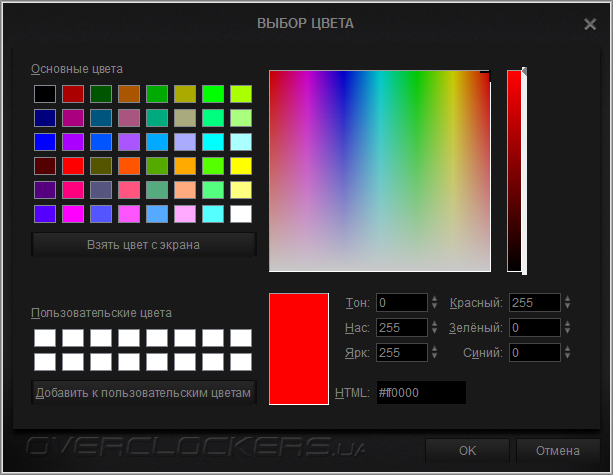
Task: Pick the white basic color swatch
Action: pyautogui.click(x=241, y=214)
